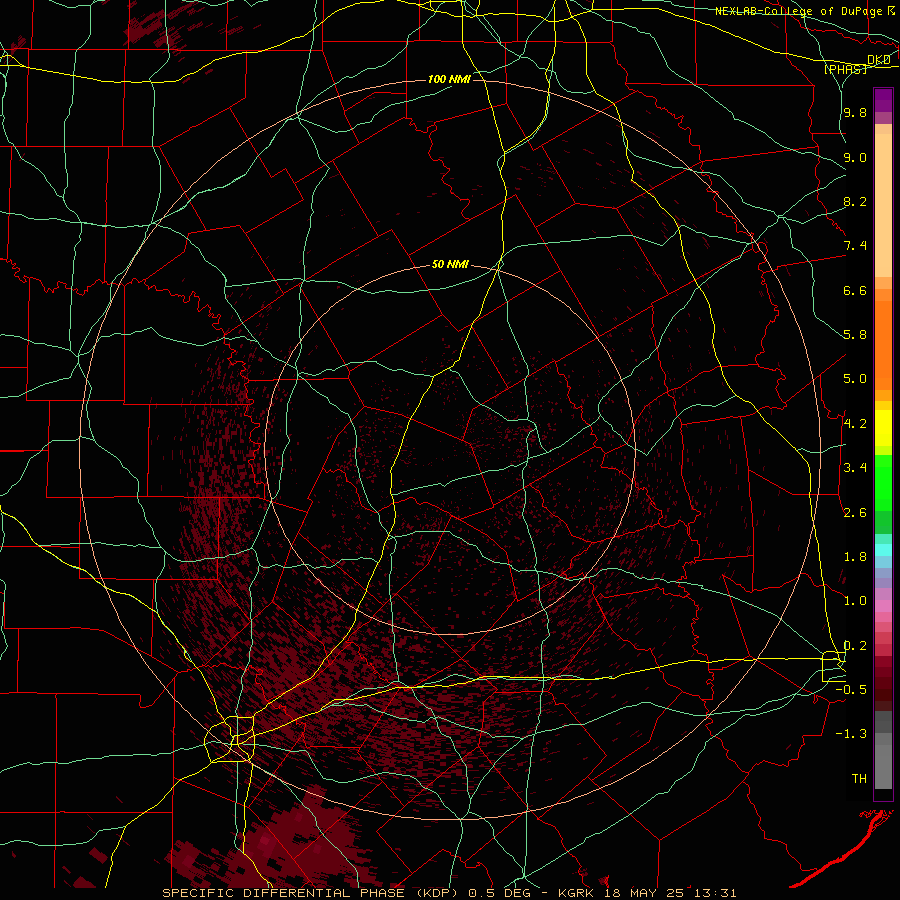Click the 4.2 scale value

click(x=855, y=424)
